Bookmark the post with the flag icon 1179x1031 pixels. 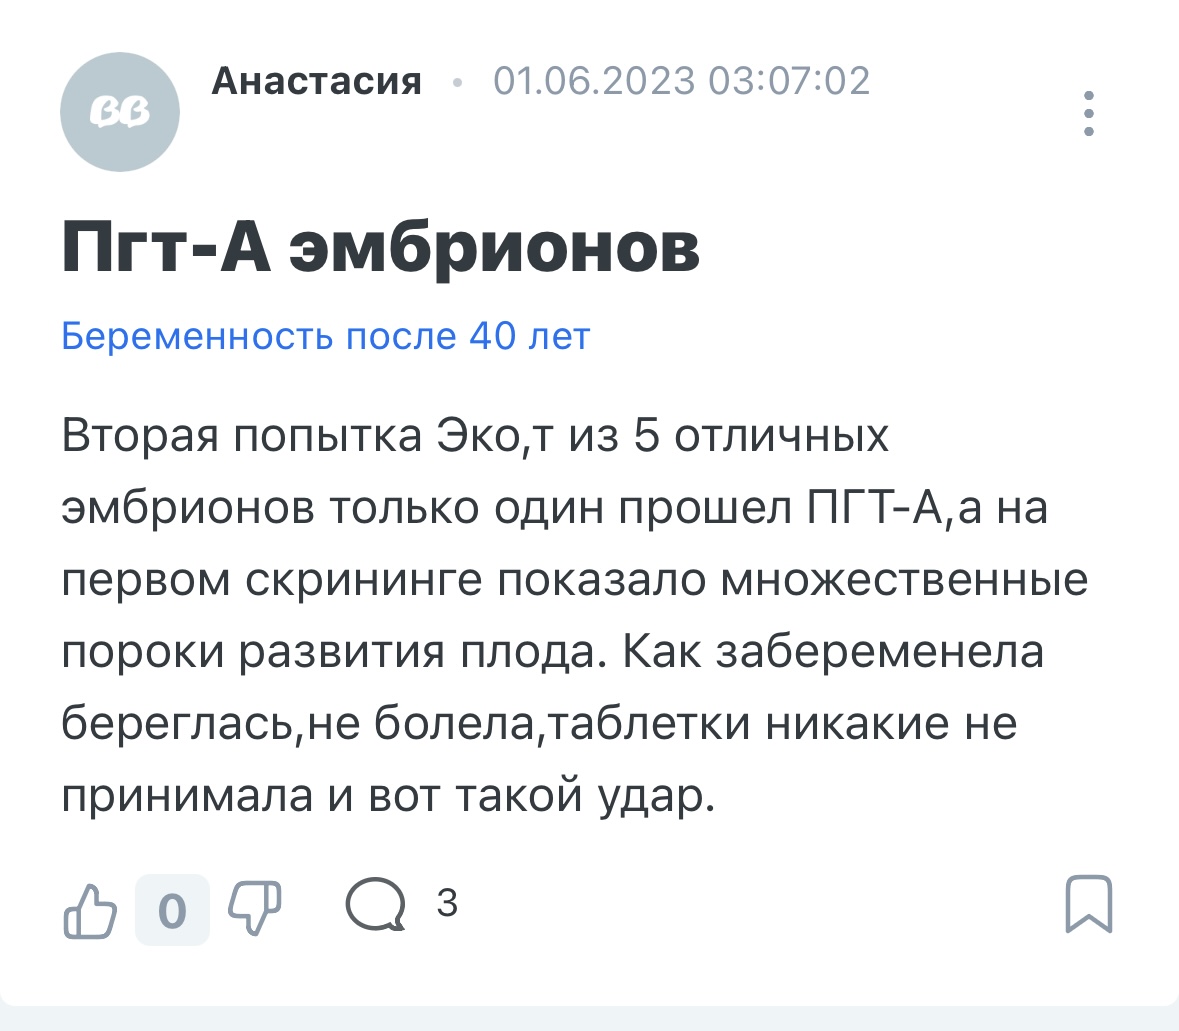click(1089, 905)
